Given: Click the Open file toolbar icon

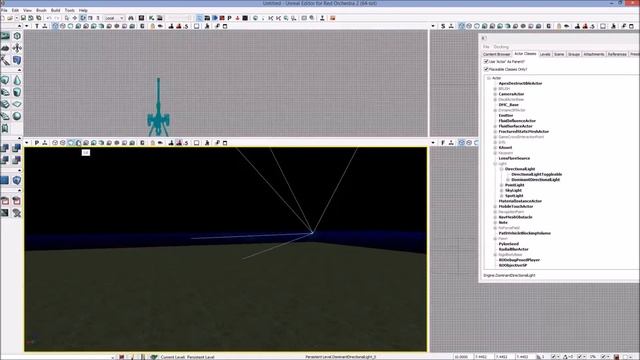Looking at the screenshot, I should 10,18.
